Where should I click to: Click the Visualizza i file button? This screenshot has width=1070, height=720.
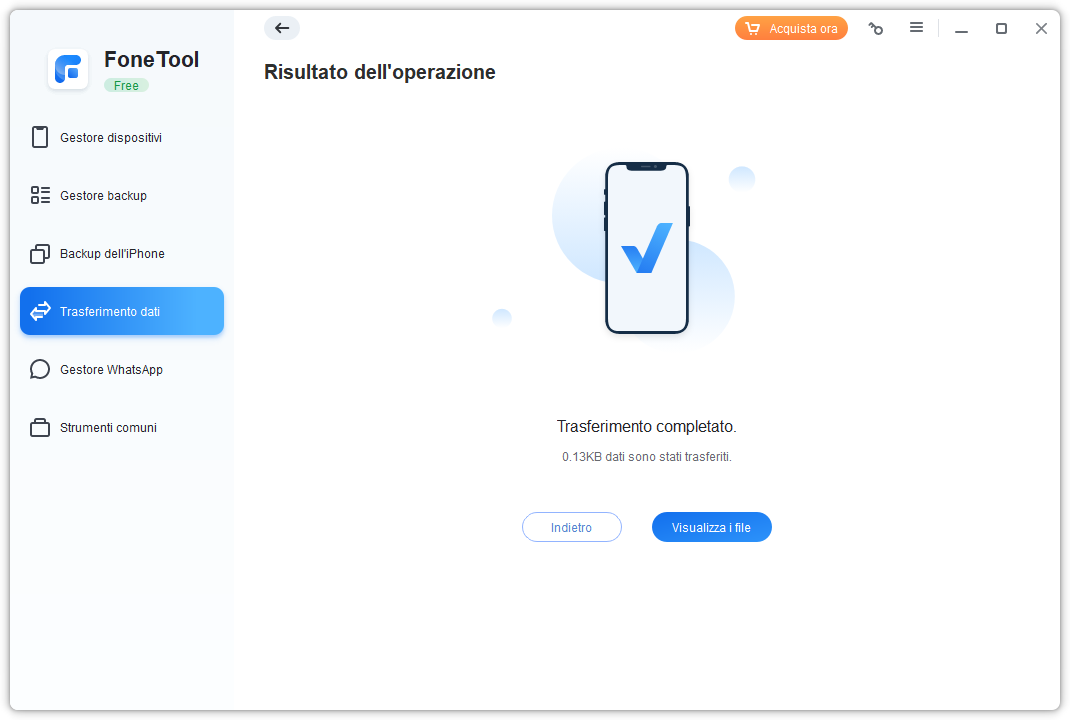coord(711,527)
